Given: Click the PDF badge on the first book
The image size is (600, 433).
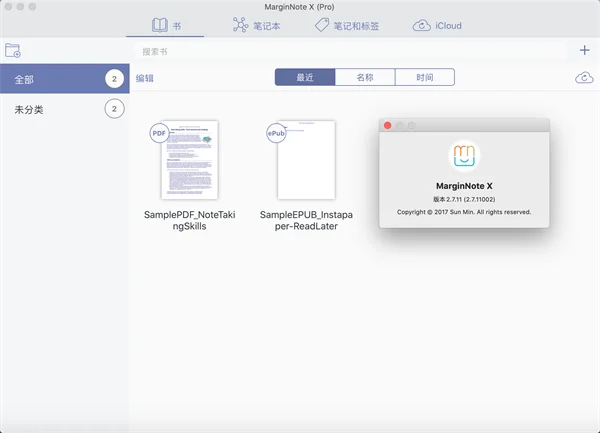Looking at the screenshot, I should pyautogui.click(x=159, y=133).
